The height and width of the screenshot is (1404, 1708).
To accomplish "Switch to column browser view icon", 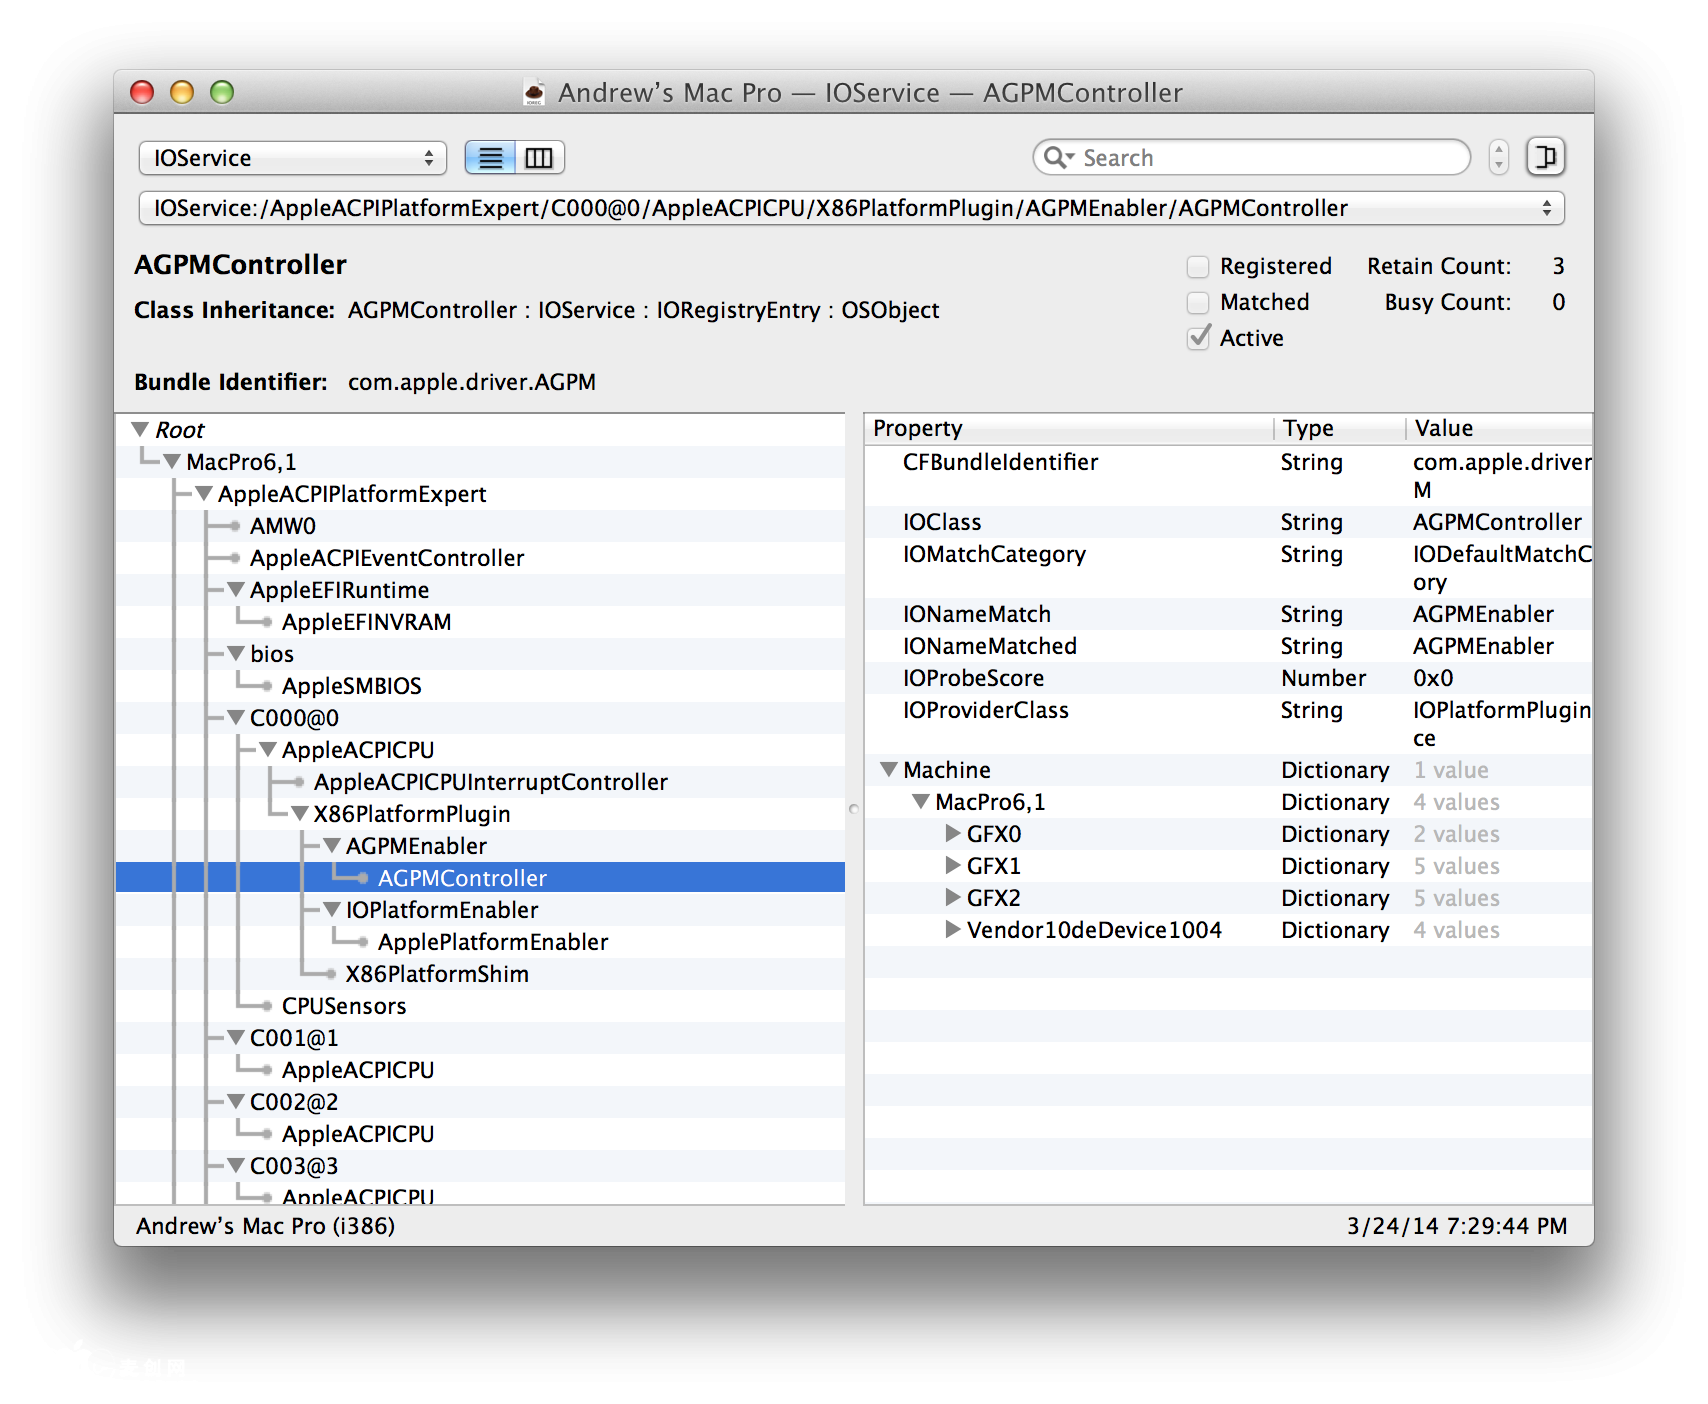I will (539, 158).
